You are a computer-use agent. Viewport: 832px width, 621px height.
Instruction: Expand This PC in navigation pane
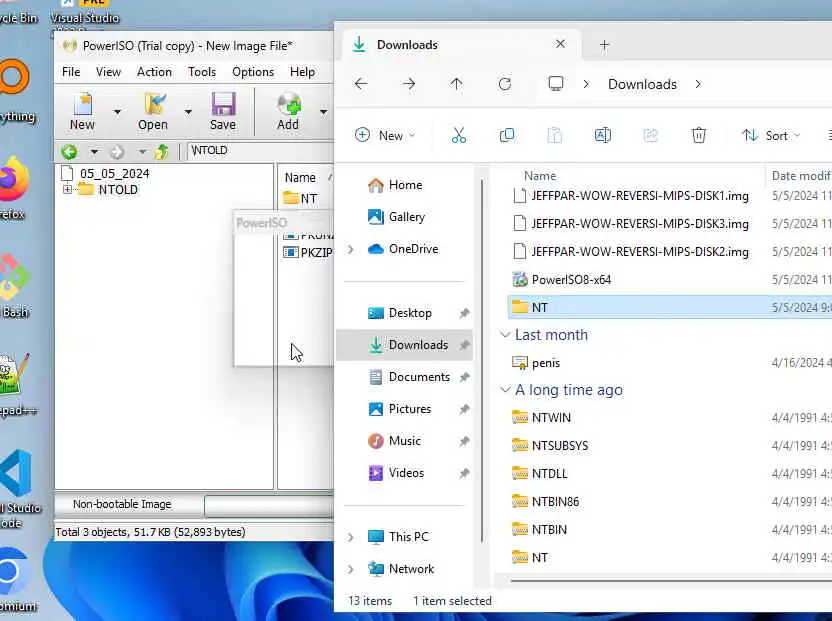click(350, 537)
